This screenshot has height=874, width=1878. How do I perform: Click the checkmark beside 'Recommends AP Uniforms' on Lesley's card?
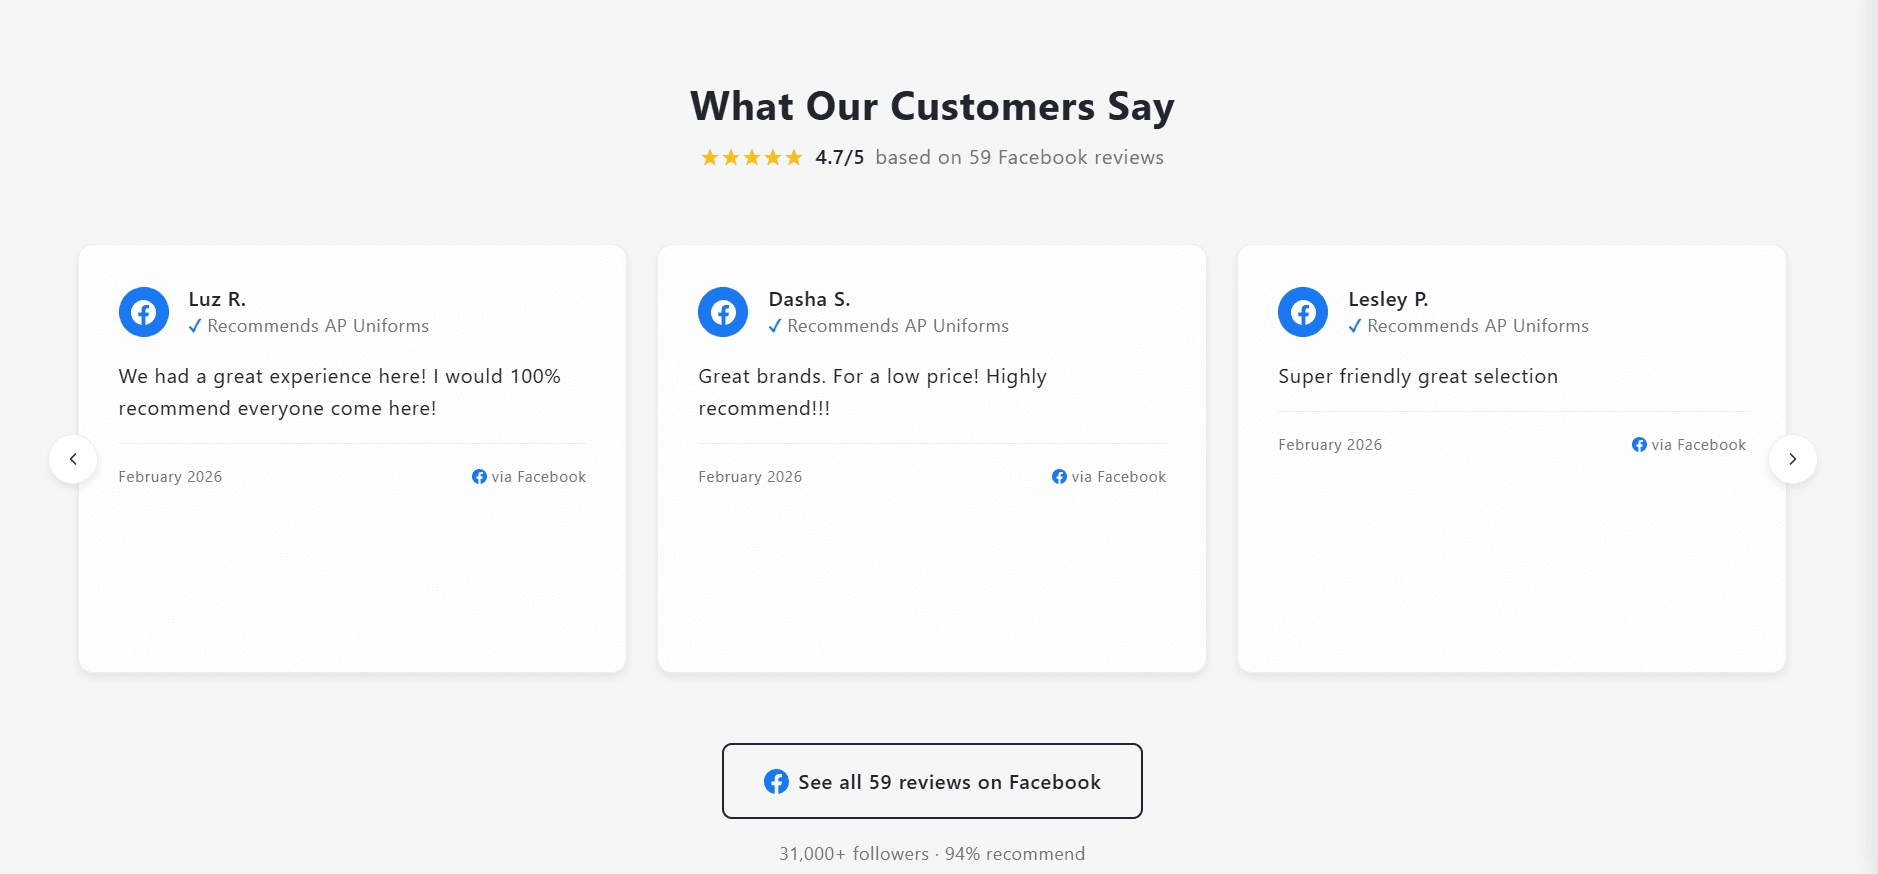(1354, 325)
